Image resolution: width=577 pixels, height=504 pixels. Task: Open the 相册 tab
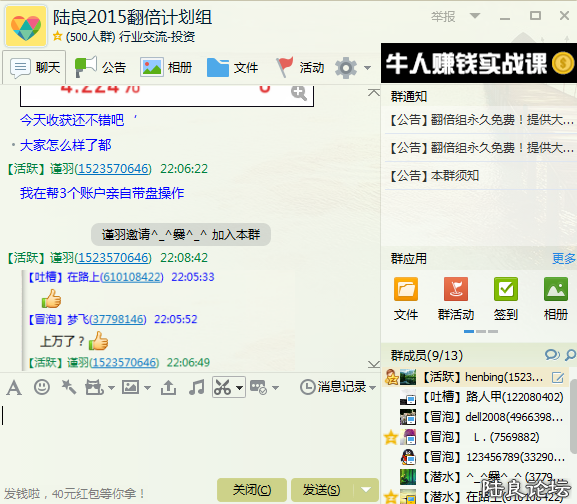[166, 68]
